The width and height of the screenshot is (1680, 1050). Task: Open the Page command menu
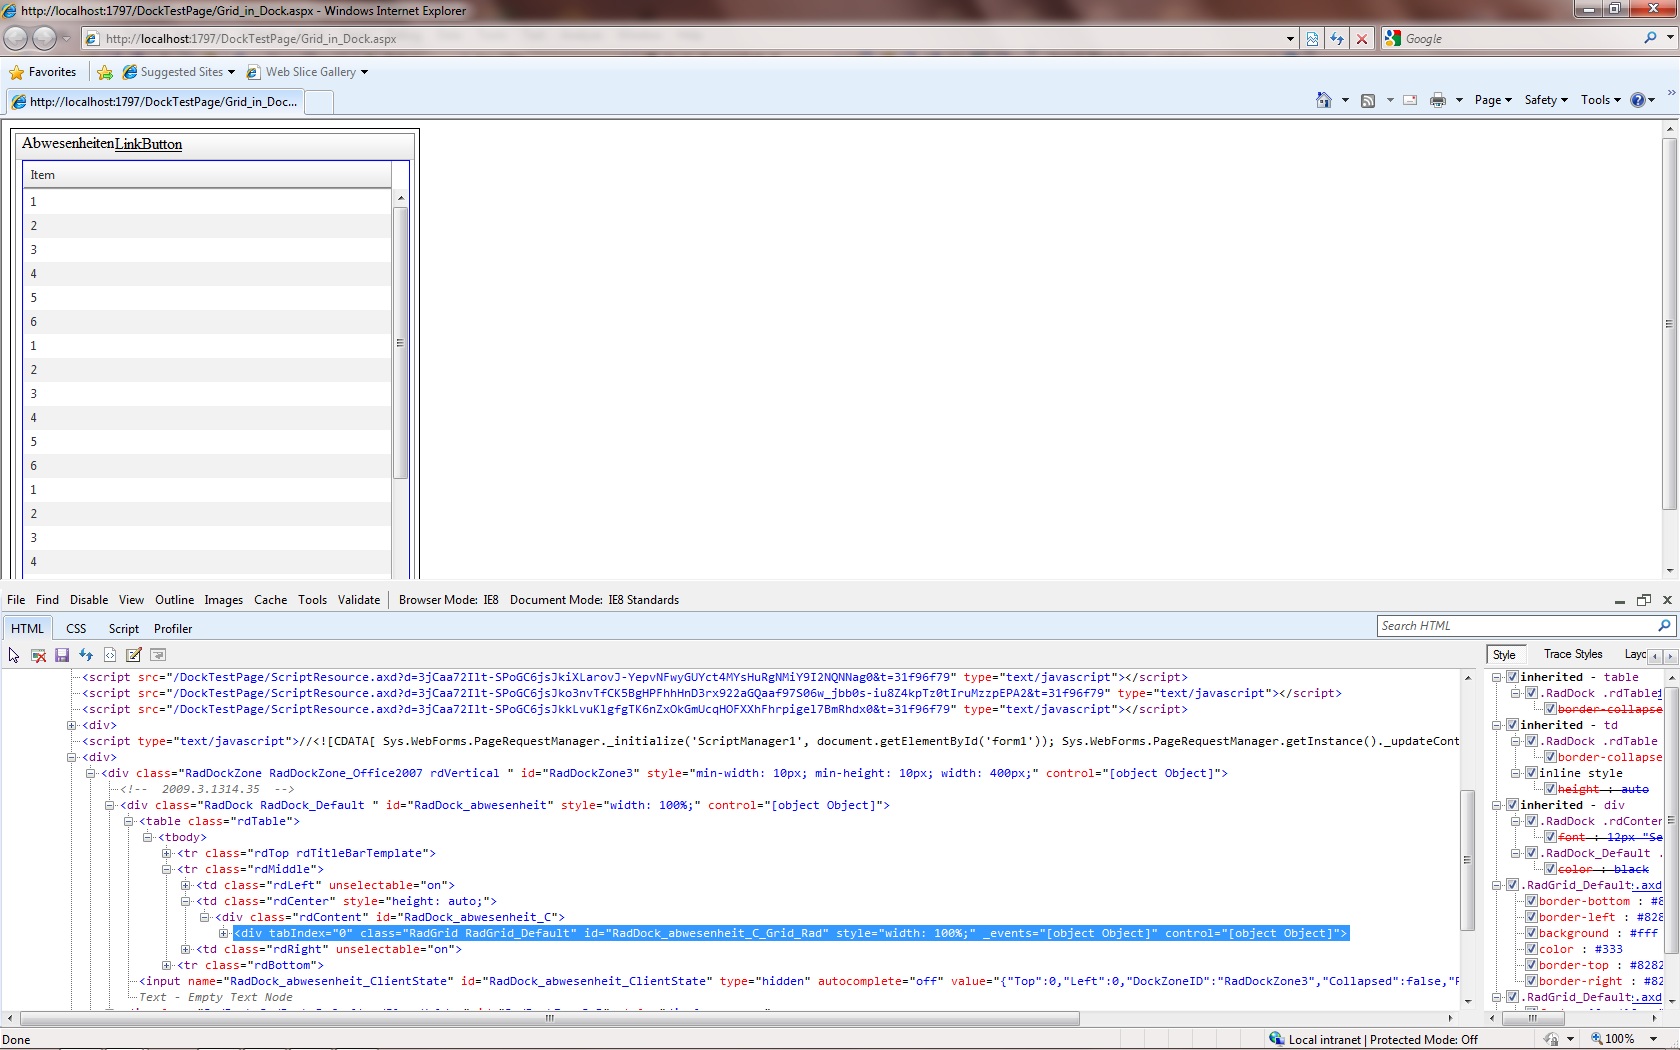click(1493, 100)
